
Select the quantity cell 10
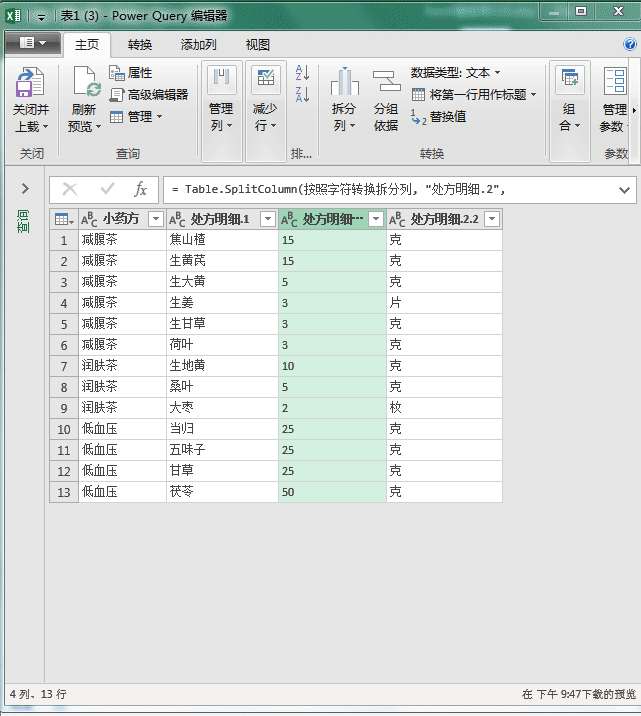click(x=332, y=366)
